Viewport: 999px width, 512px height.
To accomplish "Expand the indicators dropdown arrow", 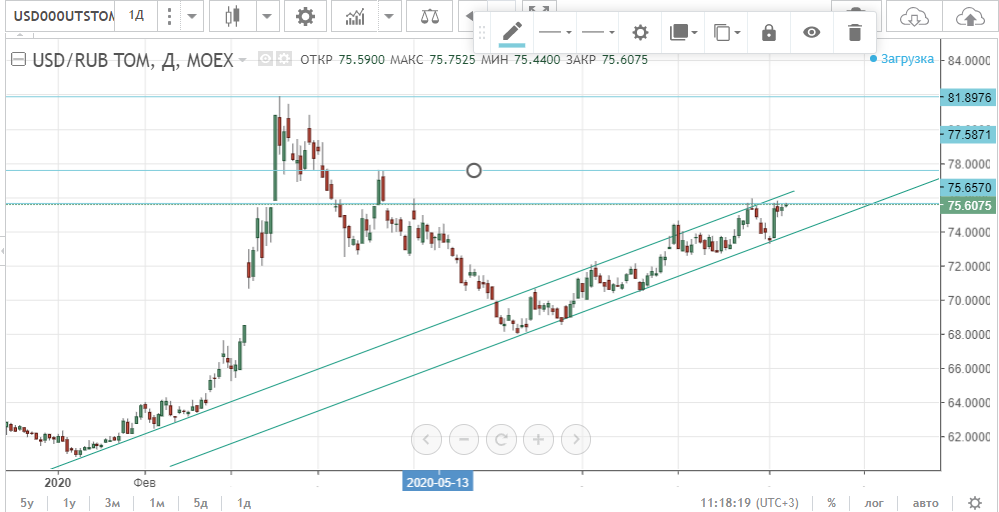I will tap(390, 15).
